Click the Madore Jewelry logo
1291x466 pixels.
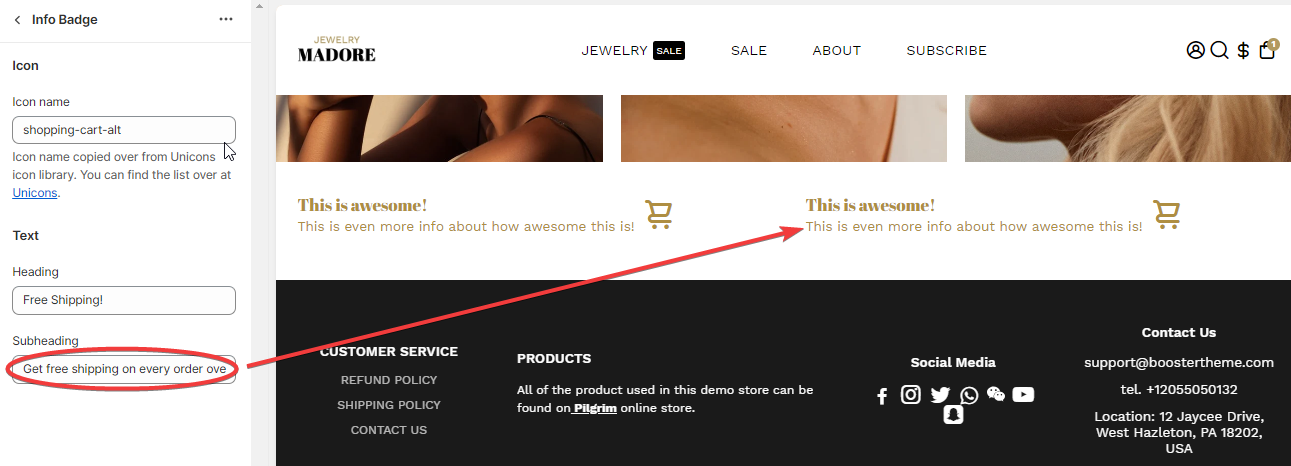337,49
